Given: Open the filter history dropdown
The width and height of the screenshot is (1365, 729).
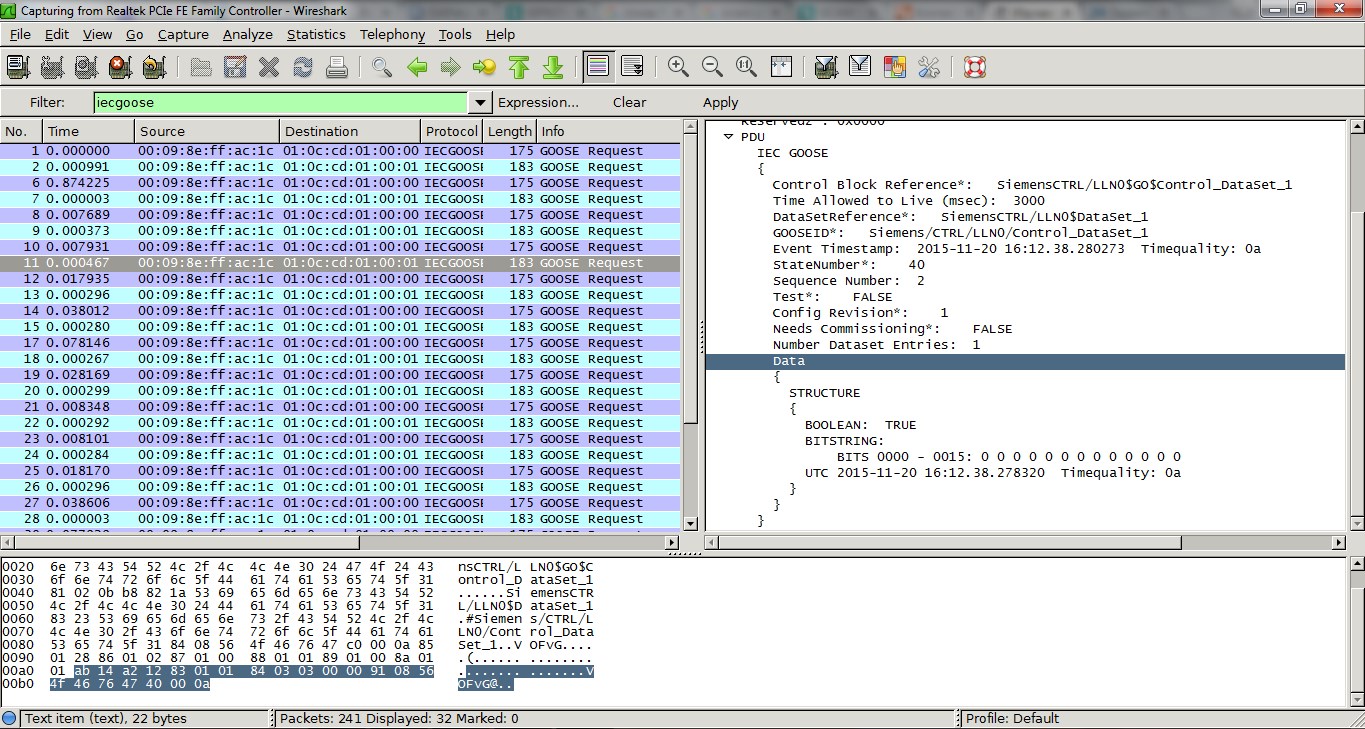Looking at the screenshot, I should [x=481, y=102].
